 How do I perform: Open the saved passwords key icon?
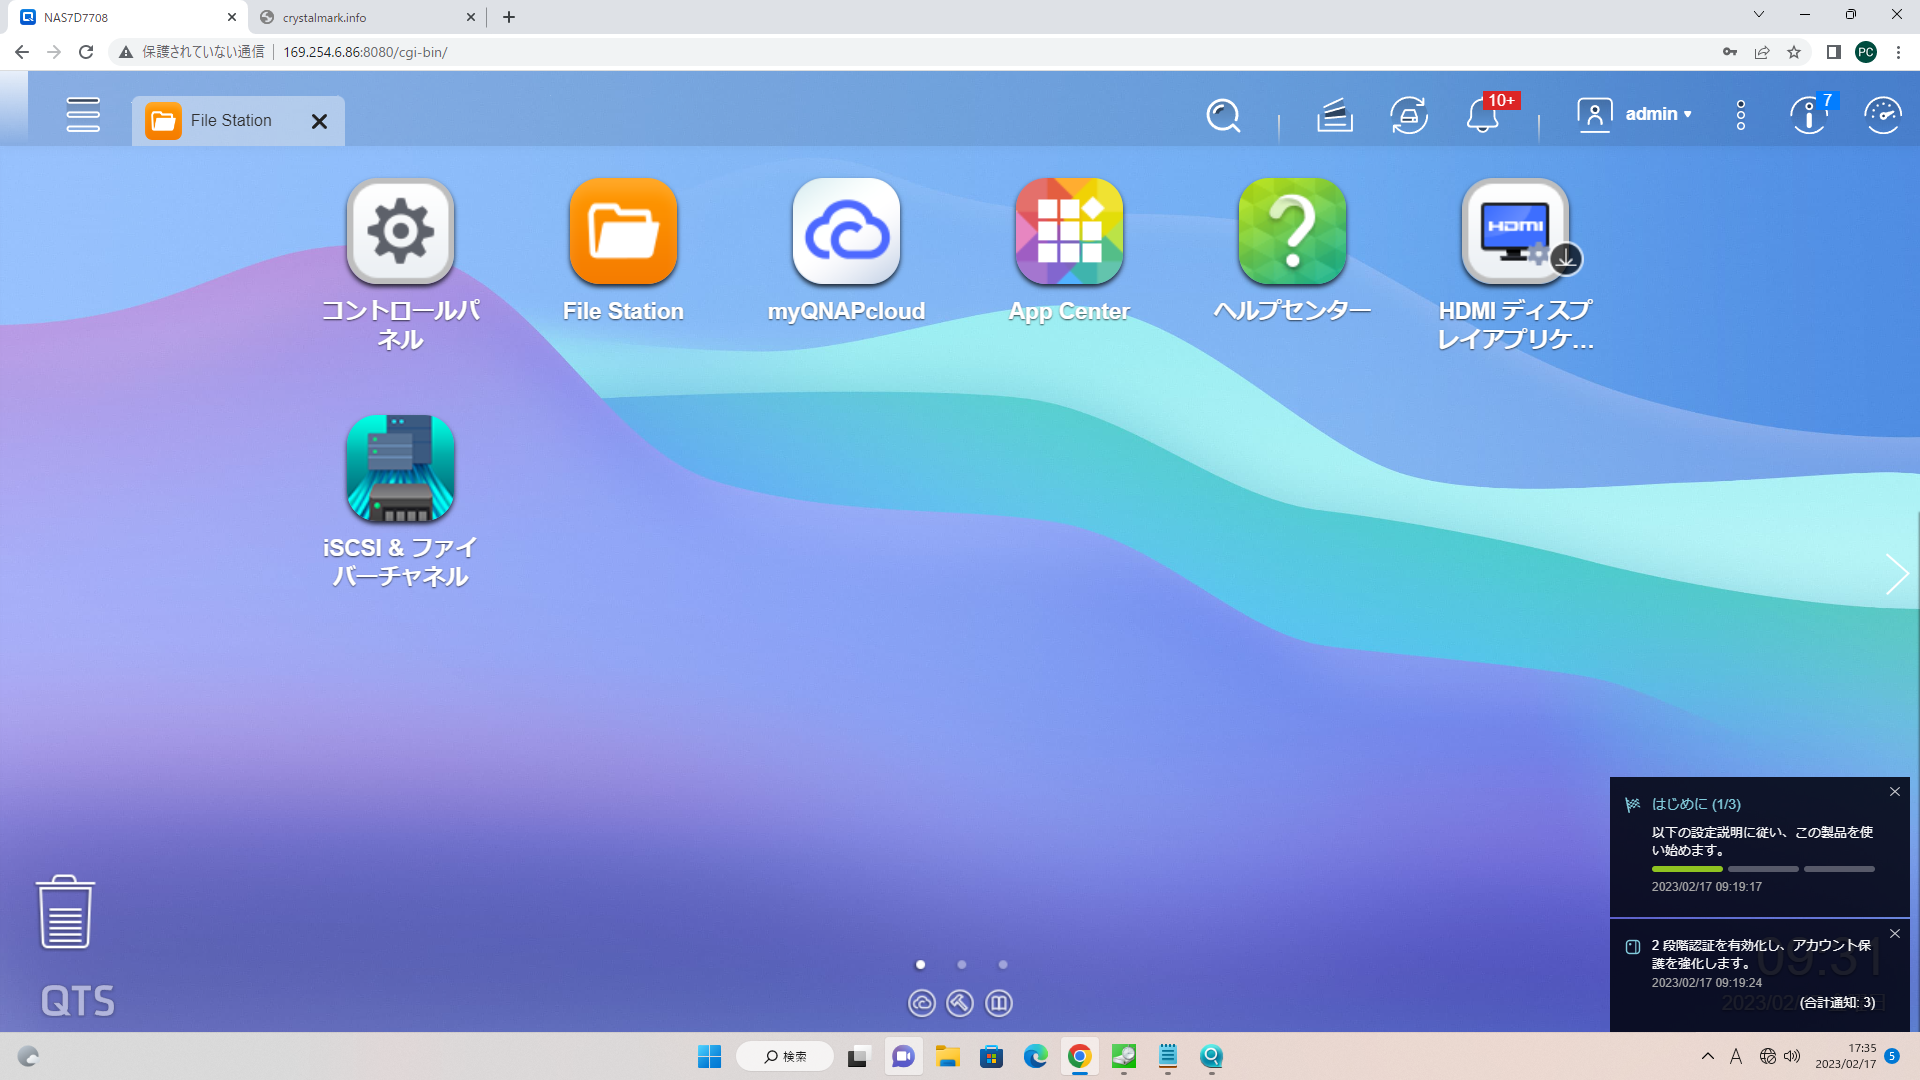point(1730,52)
